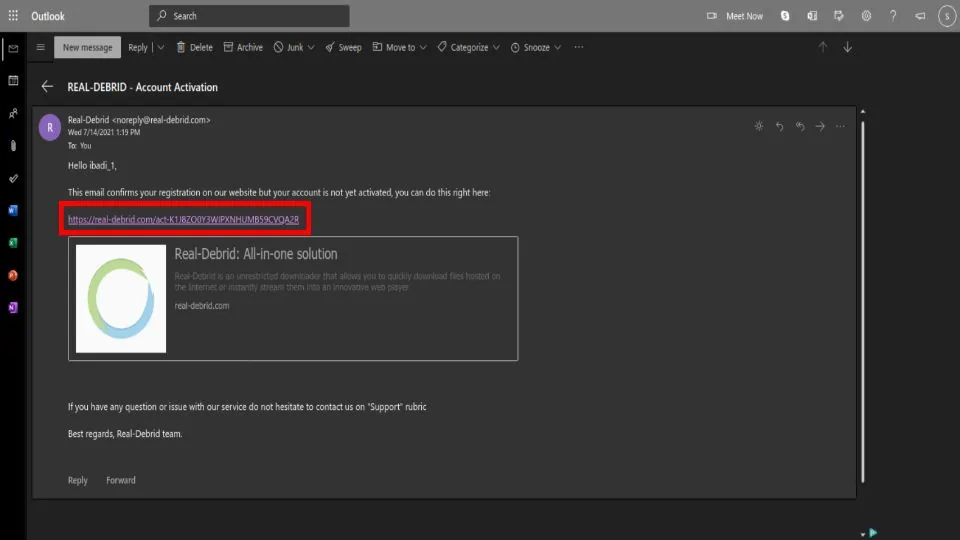This screenshot has width=960, height=540.
Task: Click the Skype icon in top bar
Action: [785, 16]
